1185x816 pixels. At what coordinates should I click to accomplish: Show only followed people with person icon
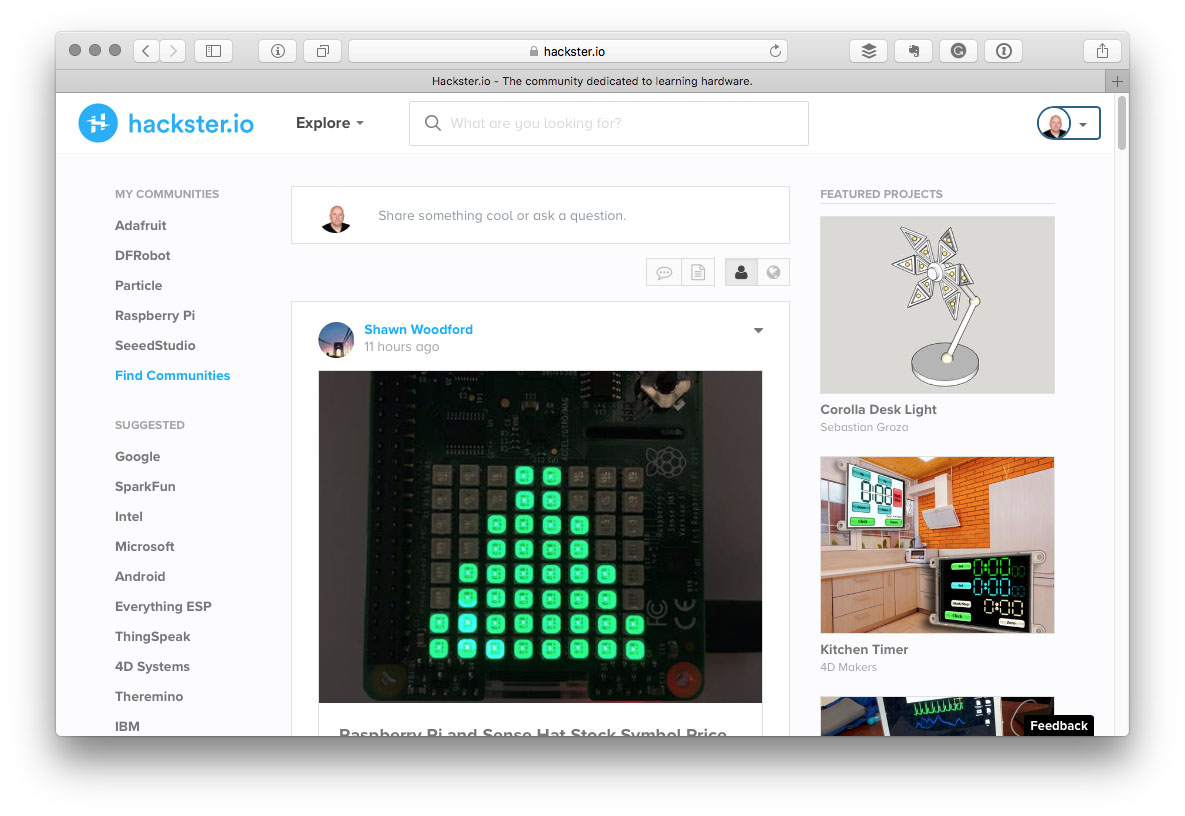click(x=741, y=273)
